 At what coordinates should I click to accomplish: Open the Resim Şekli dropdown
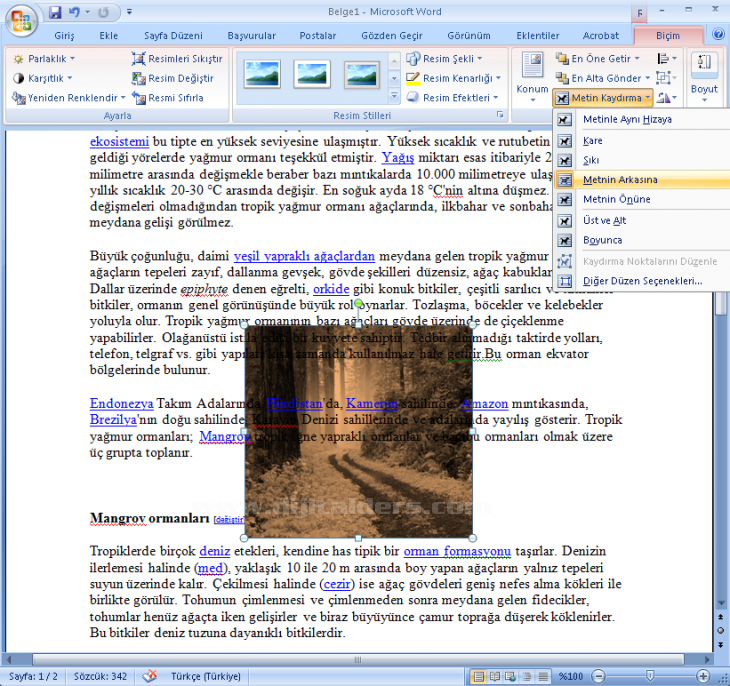point(445,59)
